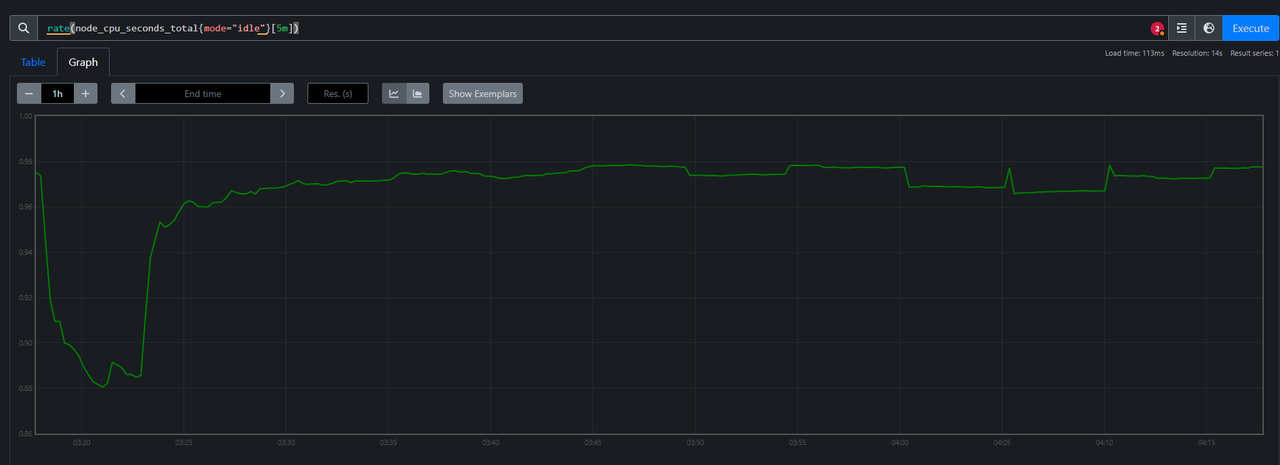Click the 04:15 time axis label
Screen dimensions: 1280x465
point(1206,441)
